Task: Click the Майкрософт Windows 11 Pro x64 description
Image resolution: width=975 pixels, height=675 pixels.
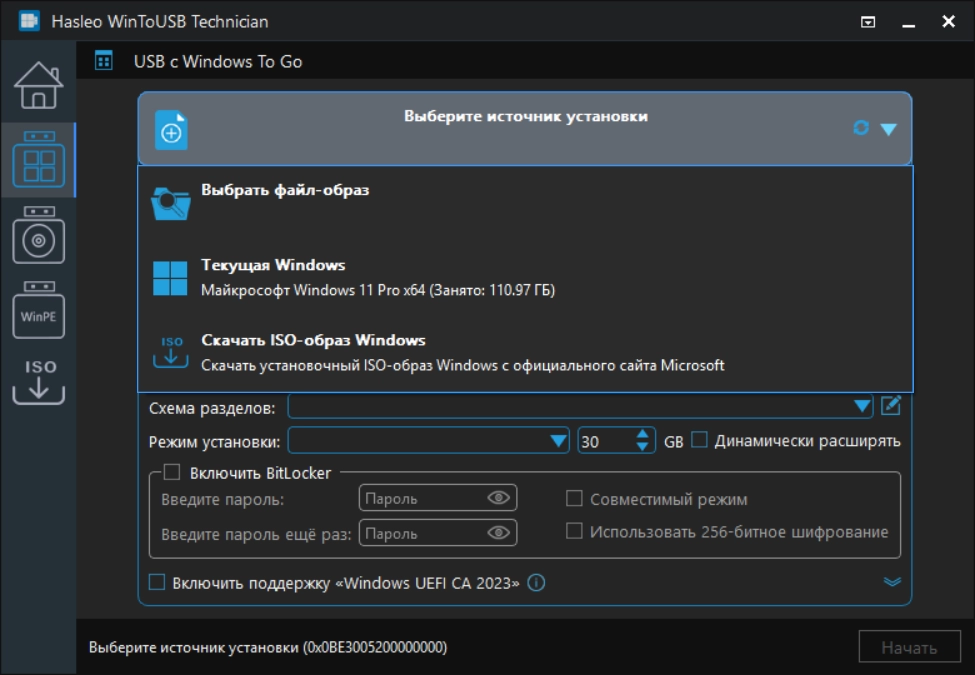Action: (x=378, y=290)
